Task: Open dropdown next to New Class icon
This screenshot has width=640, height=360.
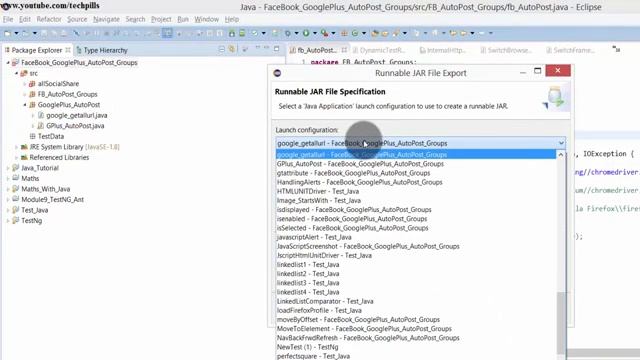Action: 364,33
